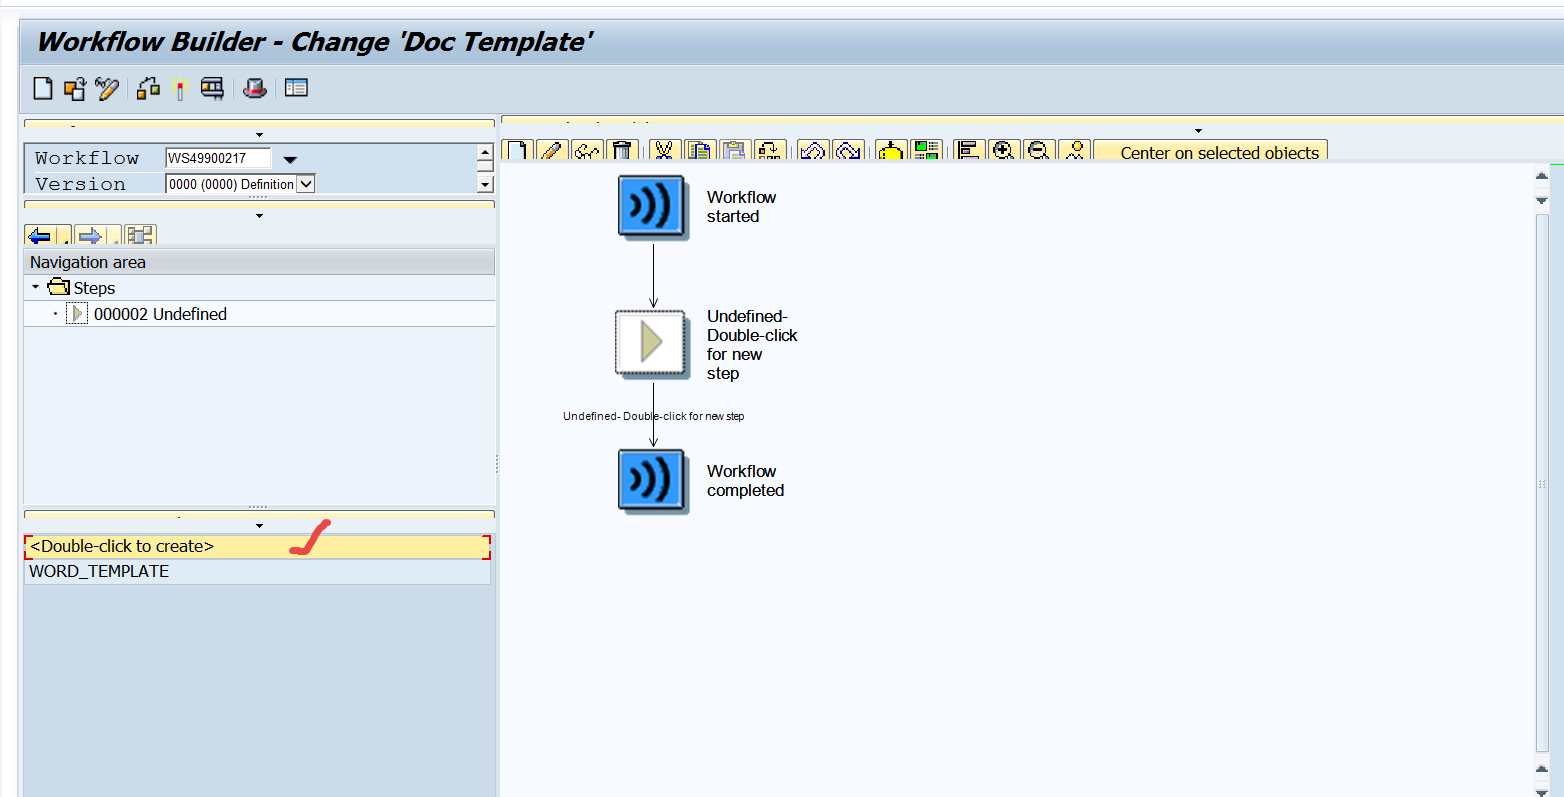The width and height of the screenshot is (1564, 797).
Task: Click the Navigation area header
Action: coord(259,262)
